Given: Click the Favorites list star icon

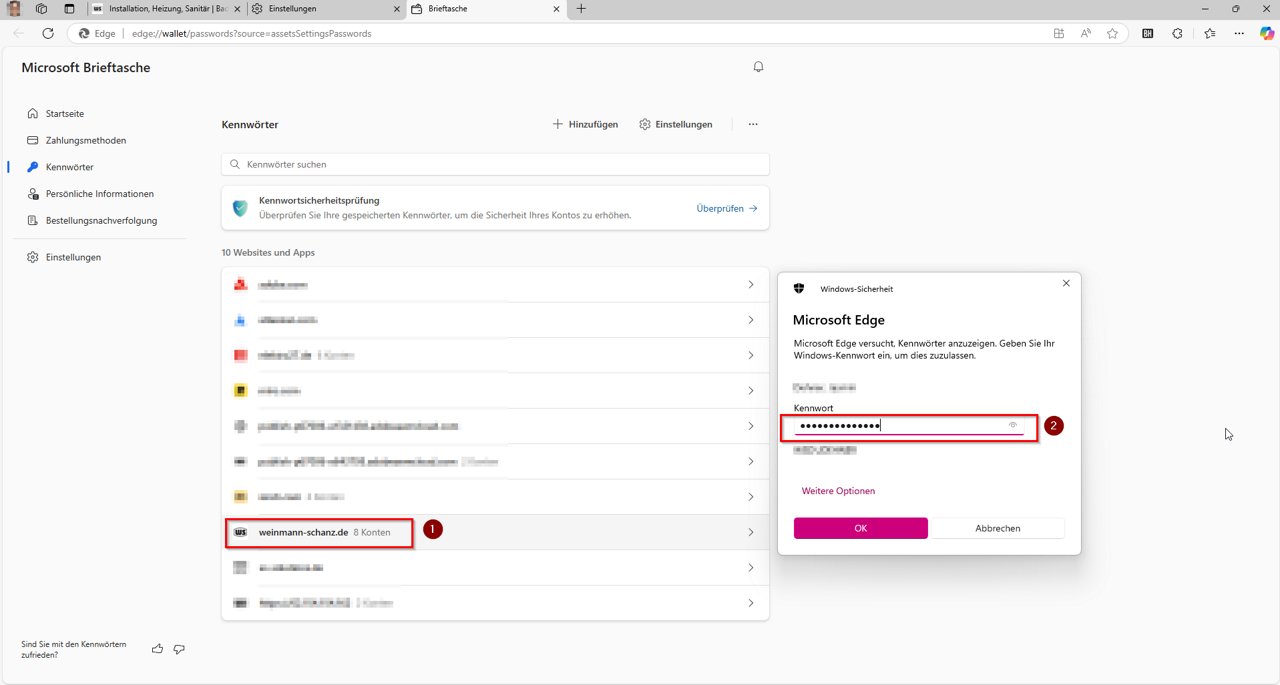Looking at the screenshot, I should coord(1209,33).
